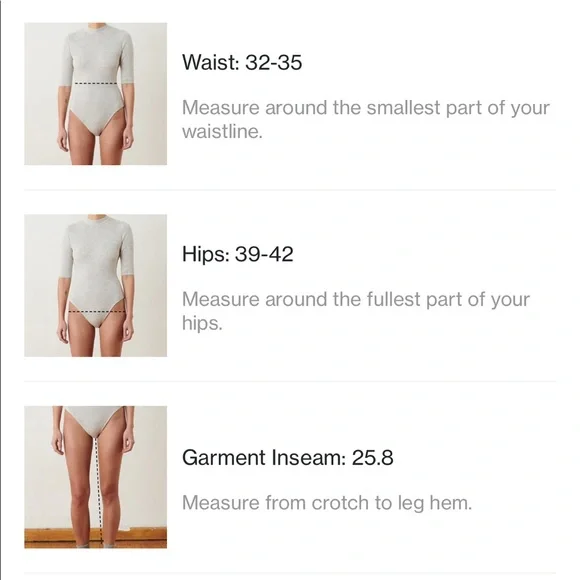Click the word 'waistline.' in the description
The width and height of the screenshot is (580, 580).
[x=222, y=132]
